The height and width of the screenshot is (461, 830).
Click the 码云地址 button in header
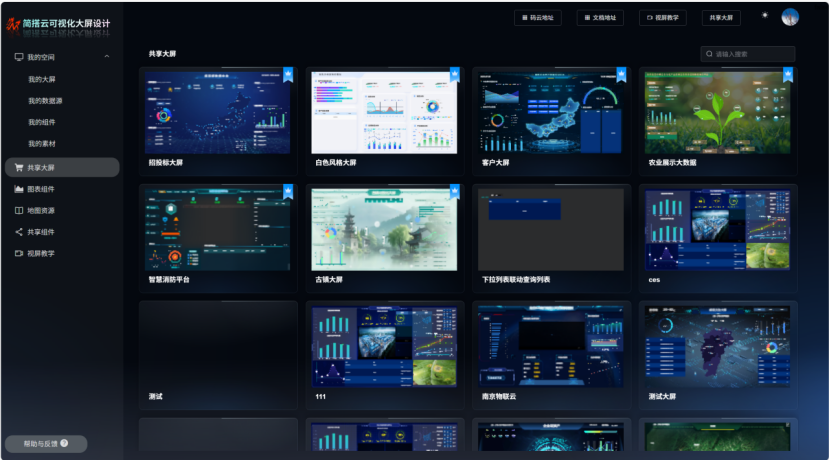tap(540, 18)
